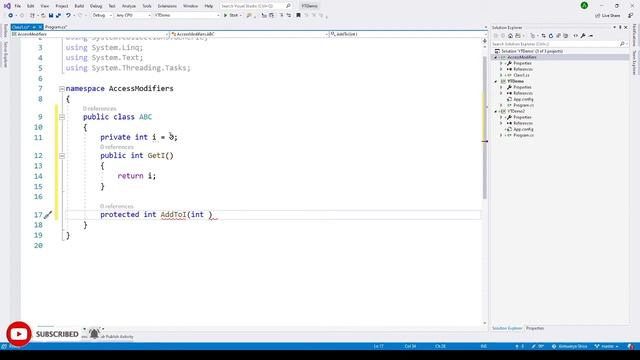Click the Save icon in toolbar
The height and width of the screenshot is (360, 640).
pos(51,15)
